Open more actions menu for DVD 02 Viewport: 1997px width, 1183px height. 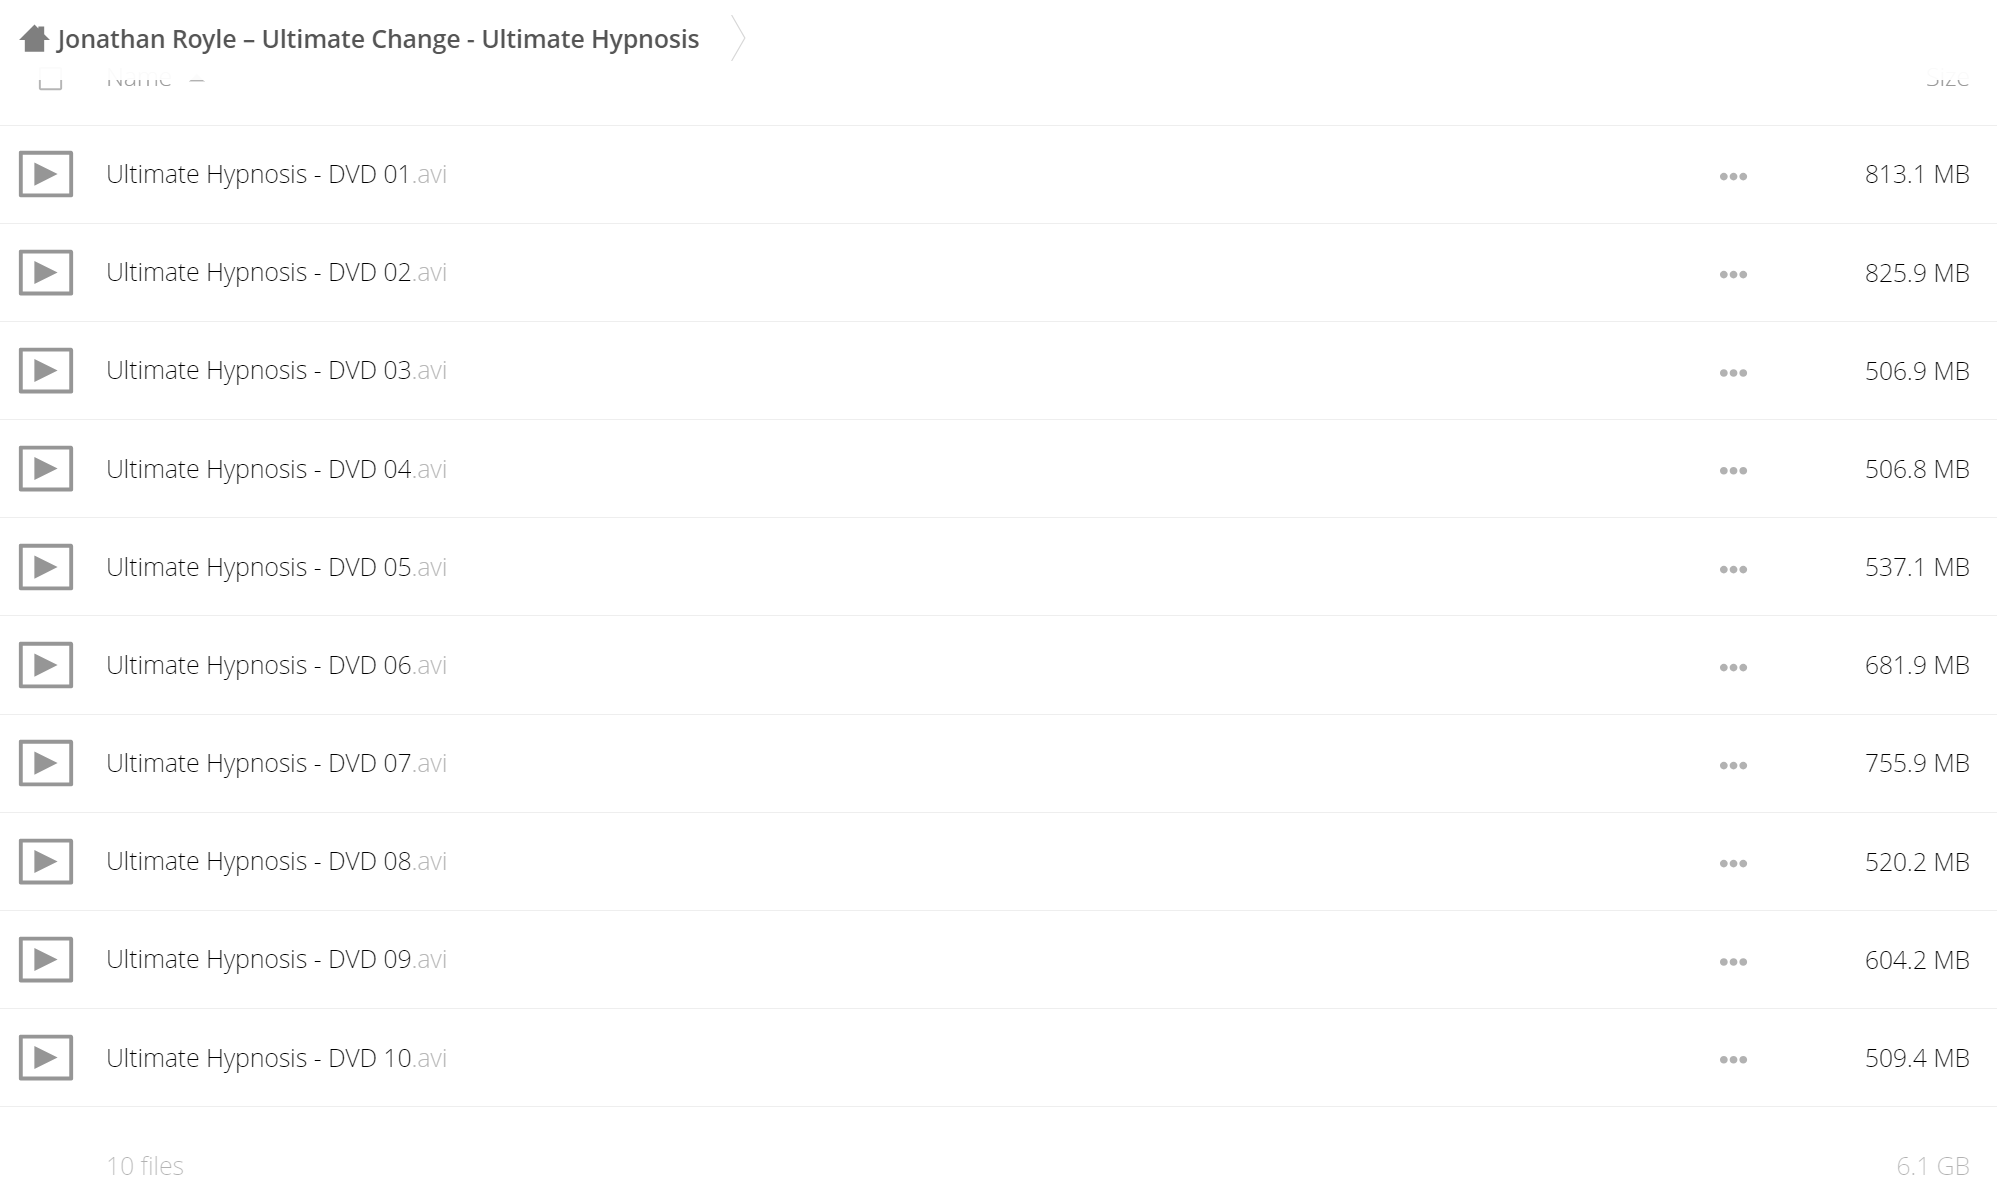tap(1733, 274)
